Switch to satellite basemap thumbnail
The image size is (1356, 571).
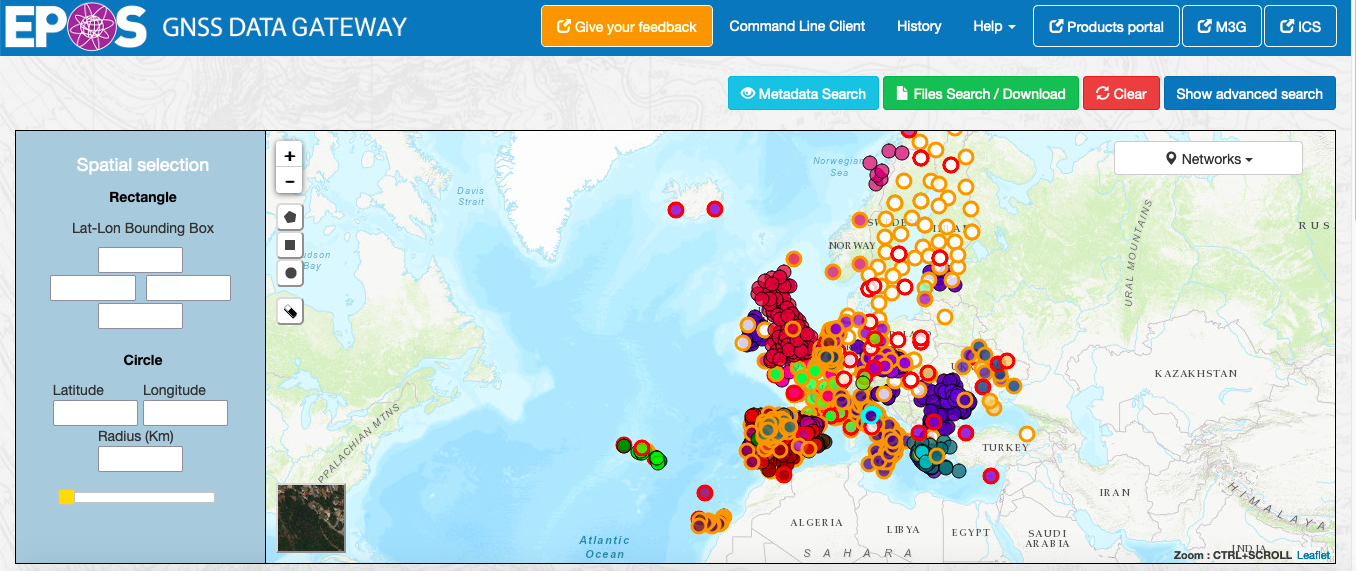point(311,518)
